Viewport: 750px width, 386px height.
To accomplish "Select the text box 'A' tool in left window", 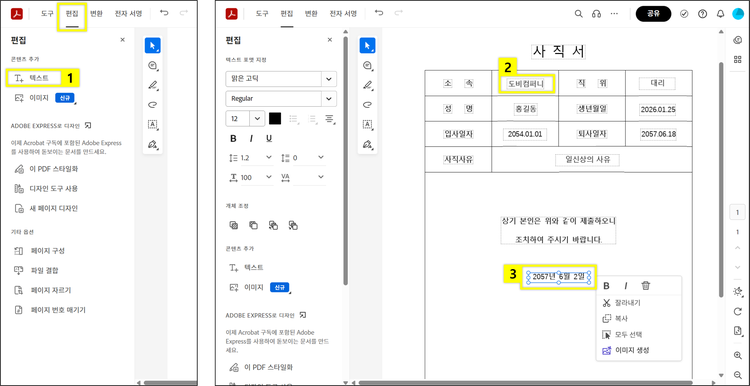I will tap(153, 124).
